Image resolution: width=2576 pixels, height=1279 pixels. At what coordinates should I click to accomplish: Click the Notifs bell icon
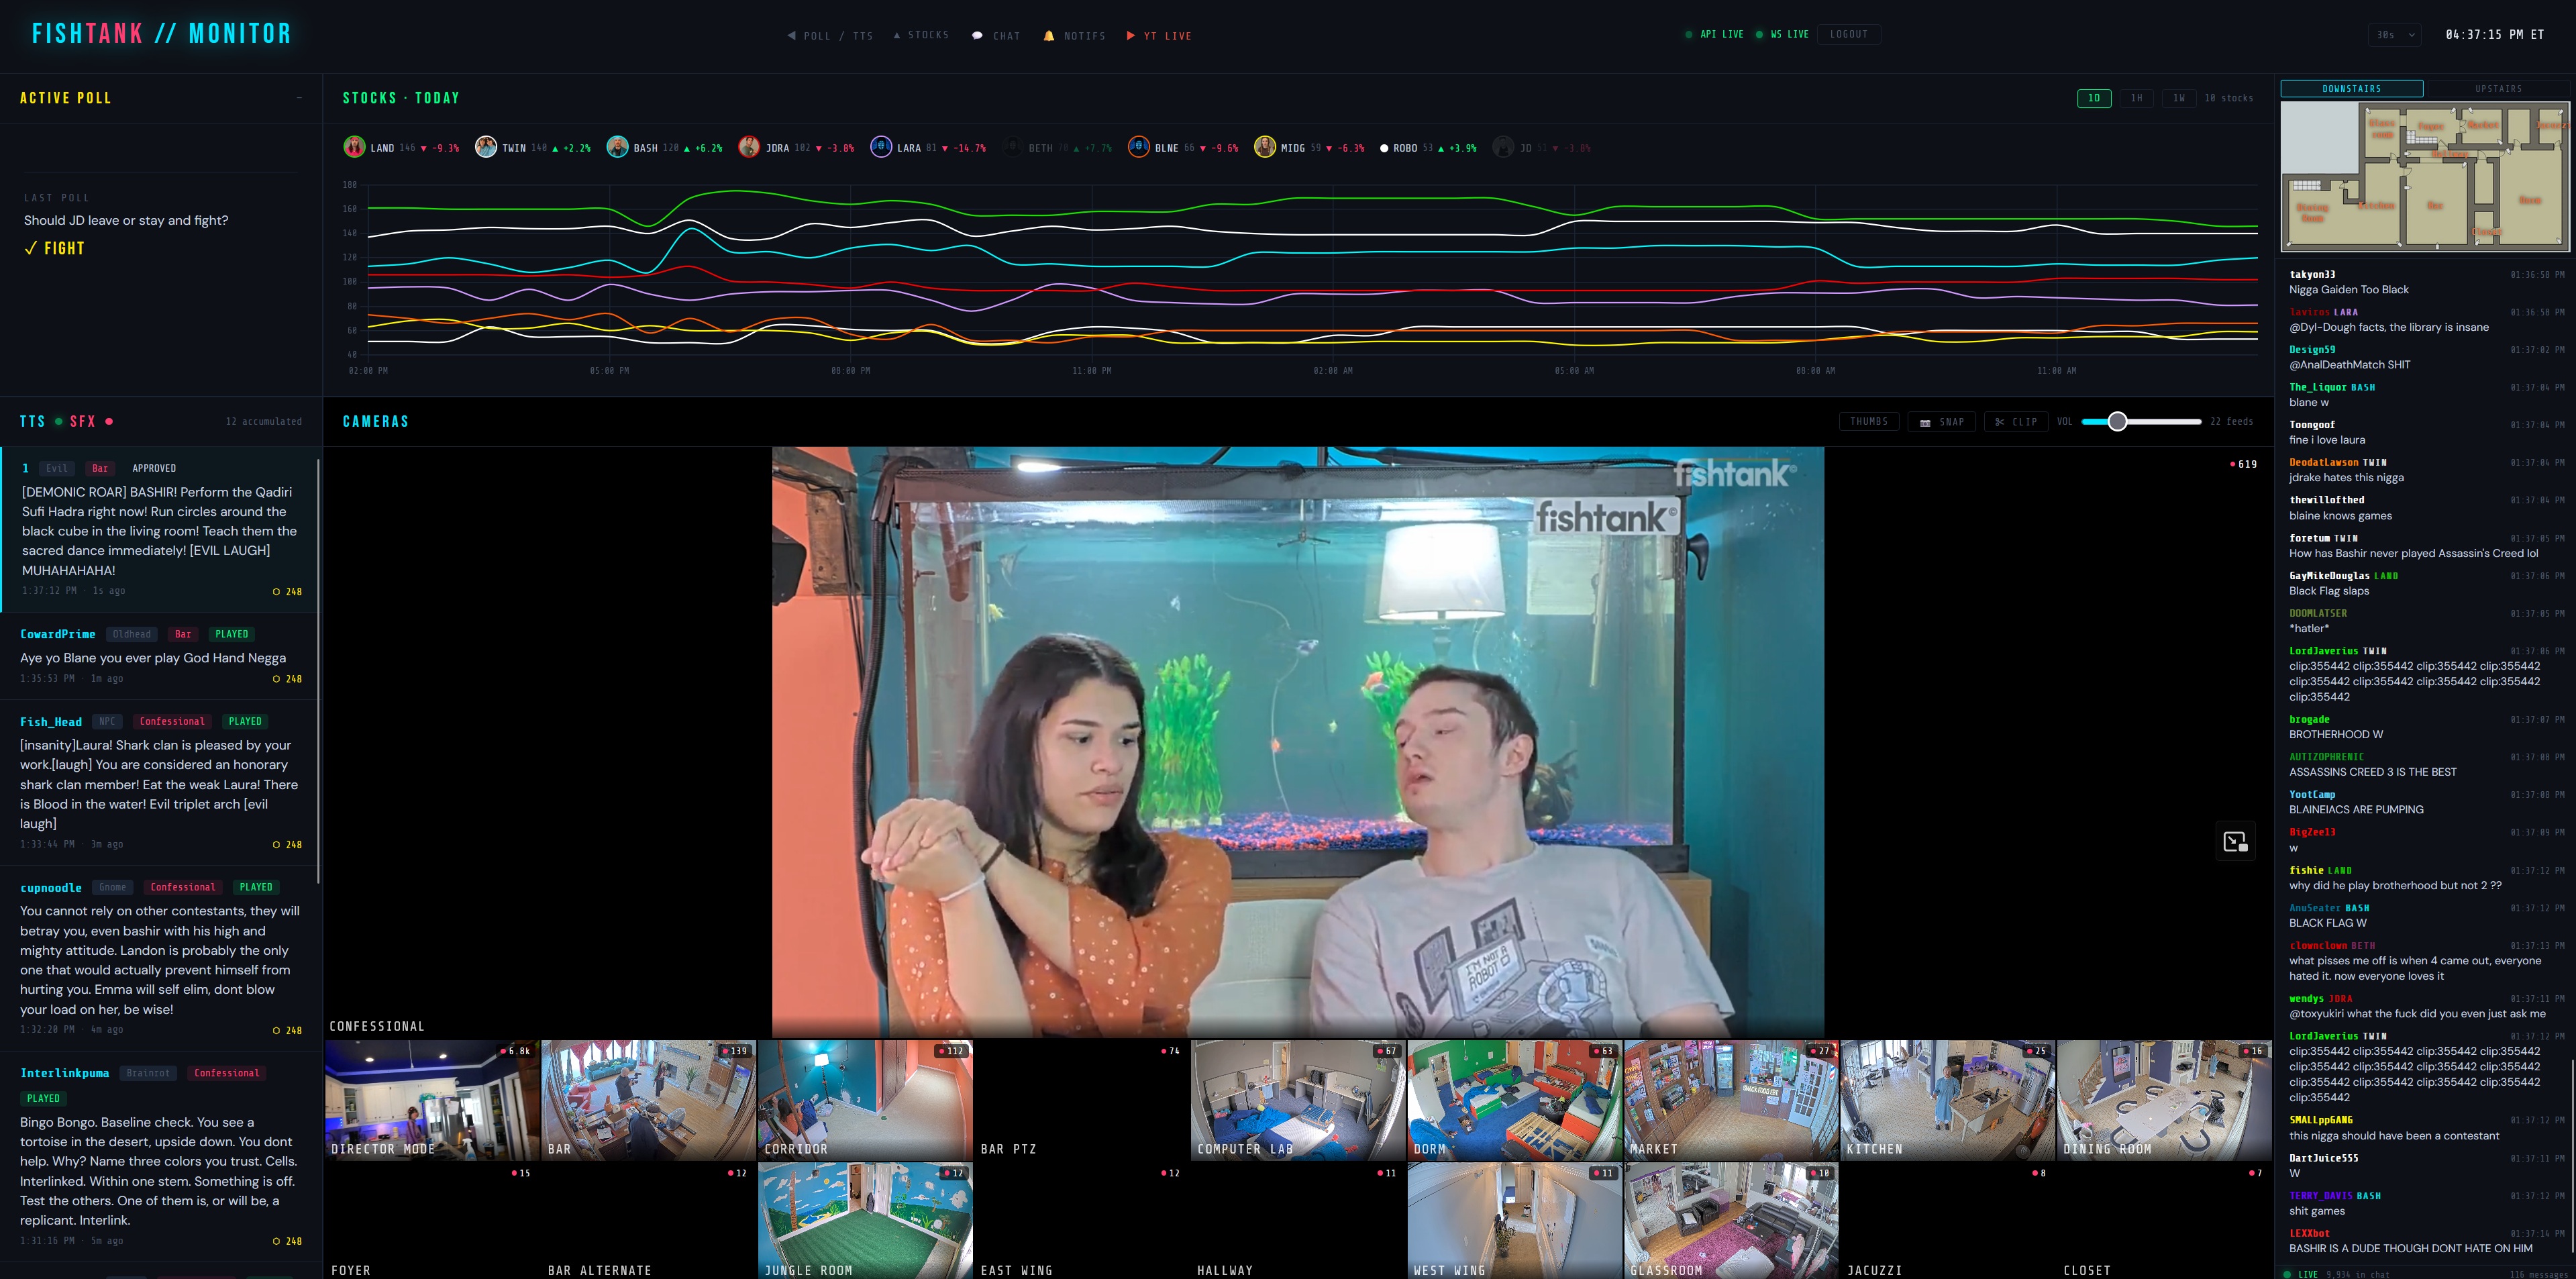coord(1048,36)
